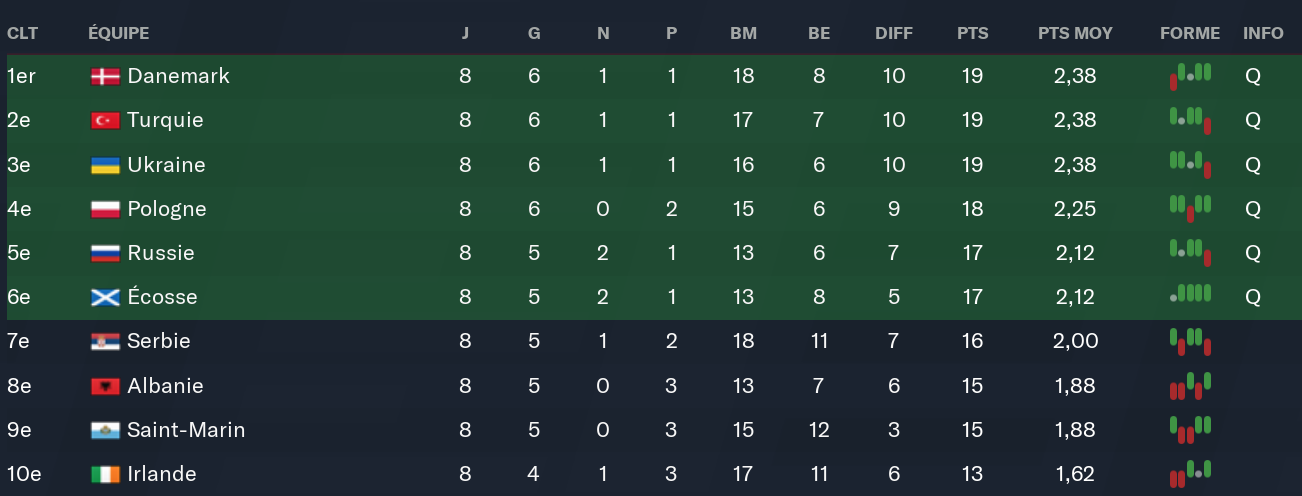The height and width of the screenshot is (496, 1302).
Task: Click the Irlande flag icon
Action: pos(105,474)
